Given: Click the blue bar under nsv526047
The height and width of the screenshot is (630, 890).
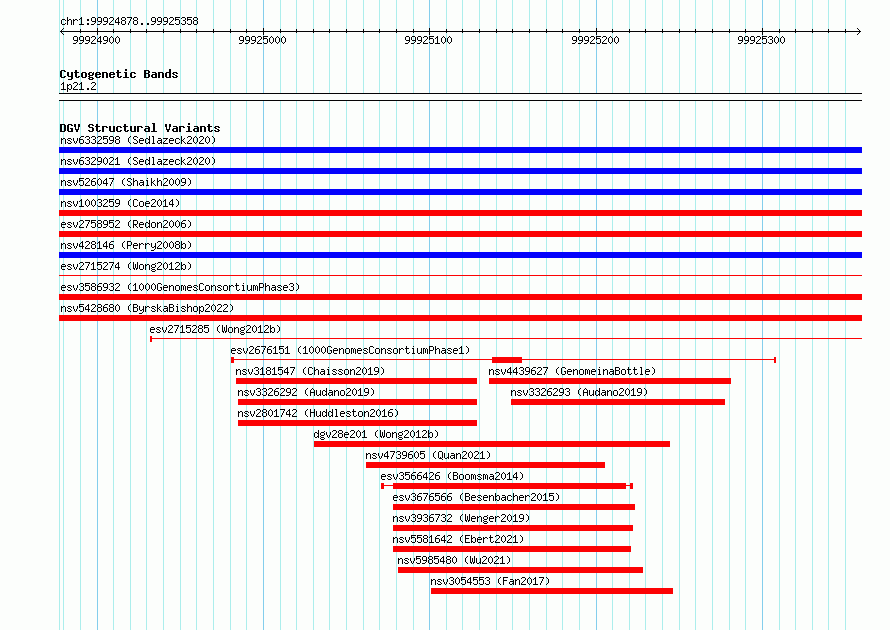Looking at the screenshot, I should click(x=460, y=192).
